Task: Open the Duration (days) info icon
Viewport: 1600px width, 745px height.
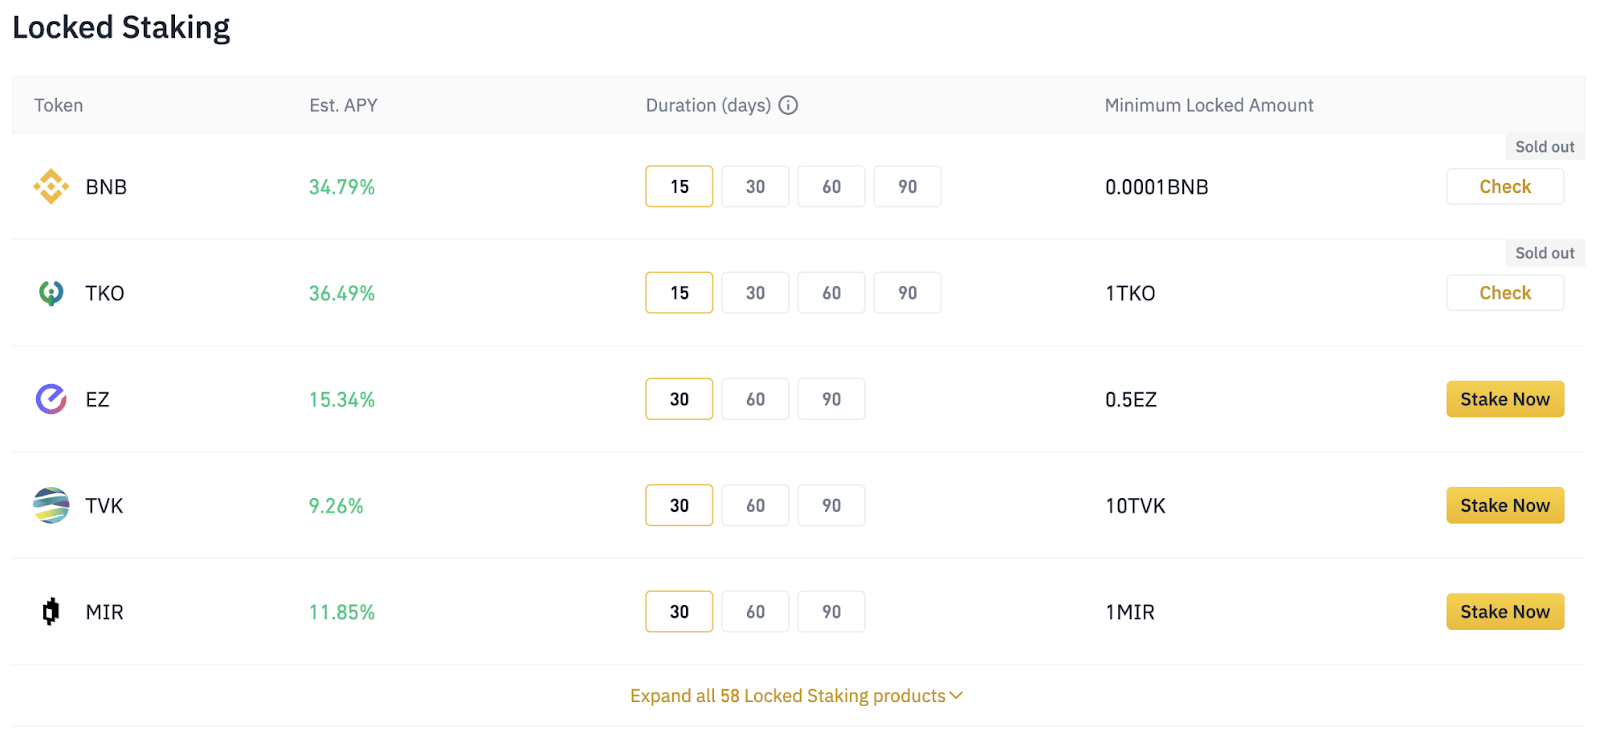Action: click(x=788, y=105)
